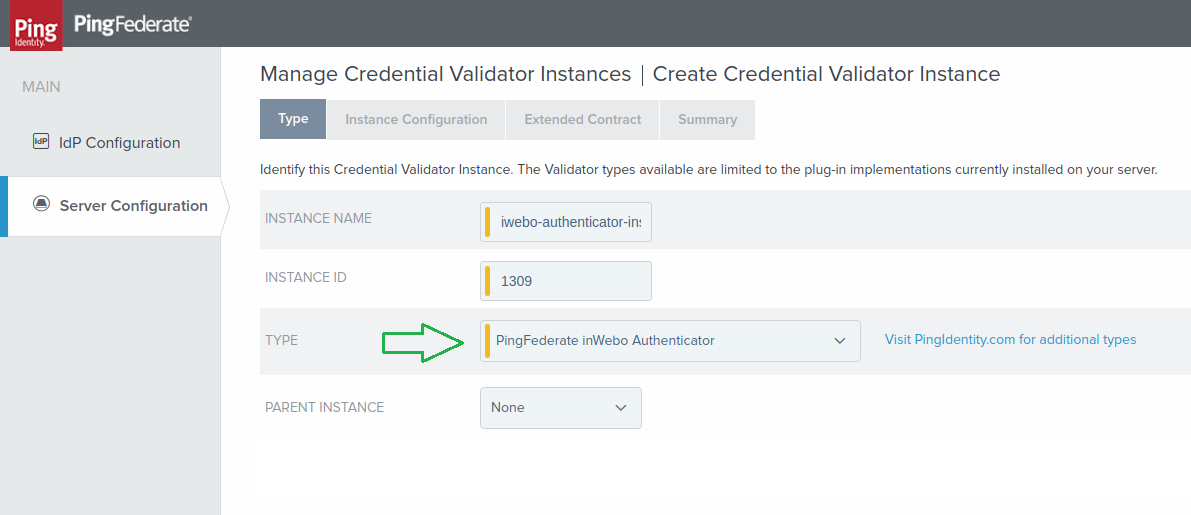Switch to Instance Configuration tab
The height and width of the screenshot is (515, 1191).
point(416,119)
